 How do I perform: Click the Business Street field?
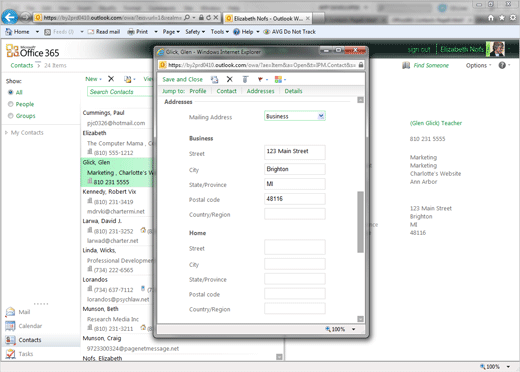tap(295, 152)
